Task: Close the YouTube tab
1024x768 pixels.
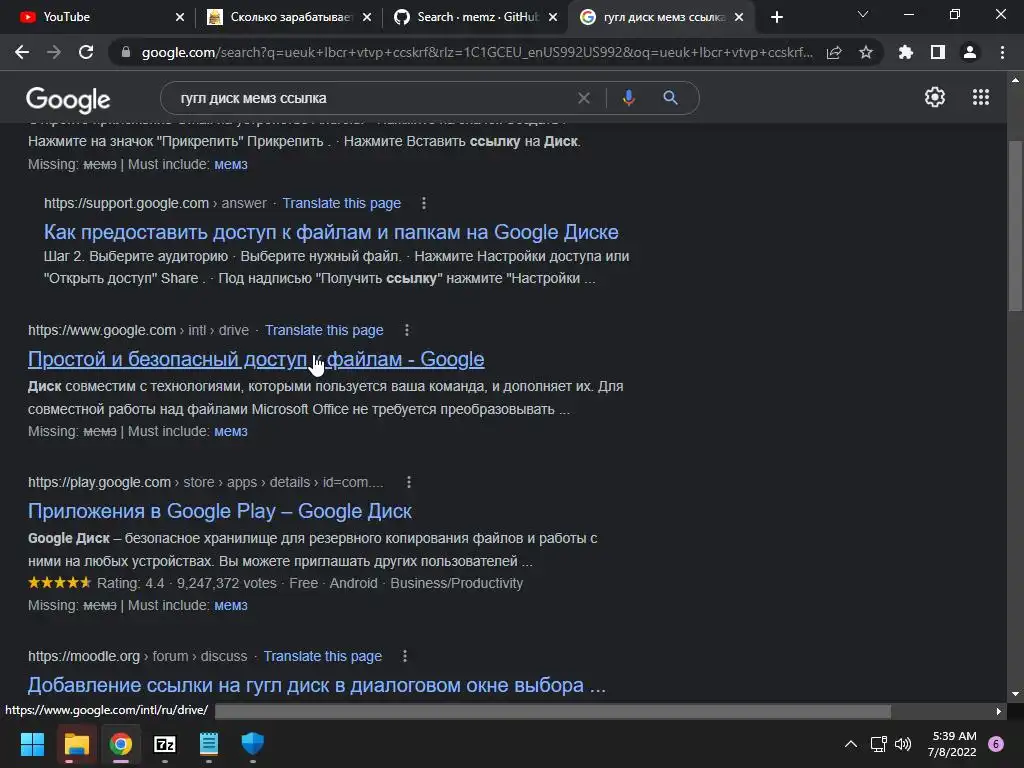Action: (x=180, y=17)
